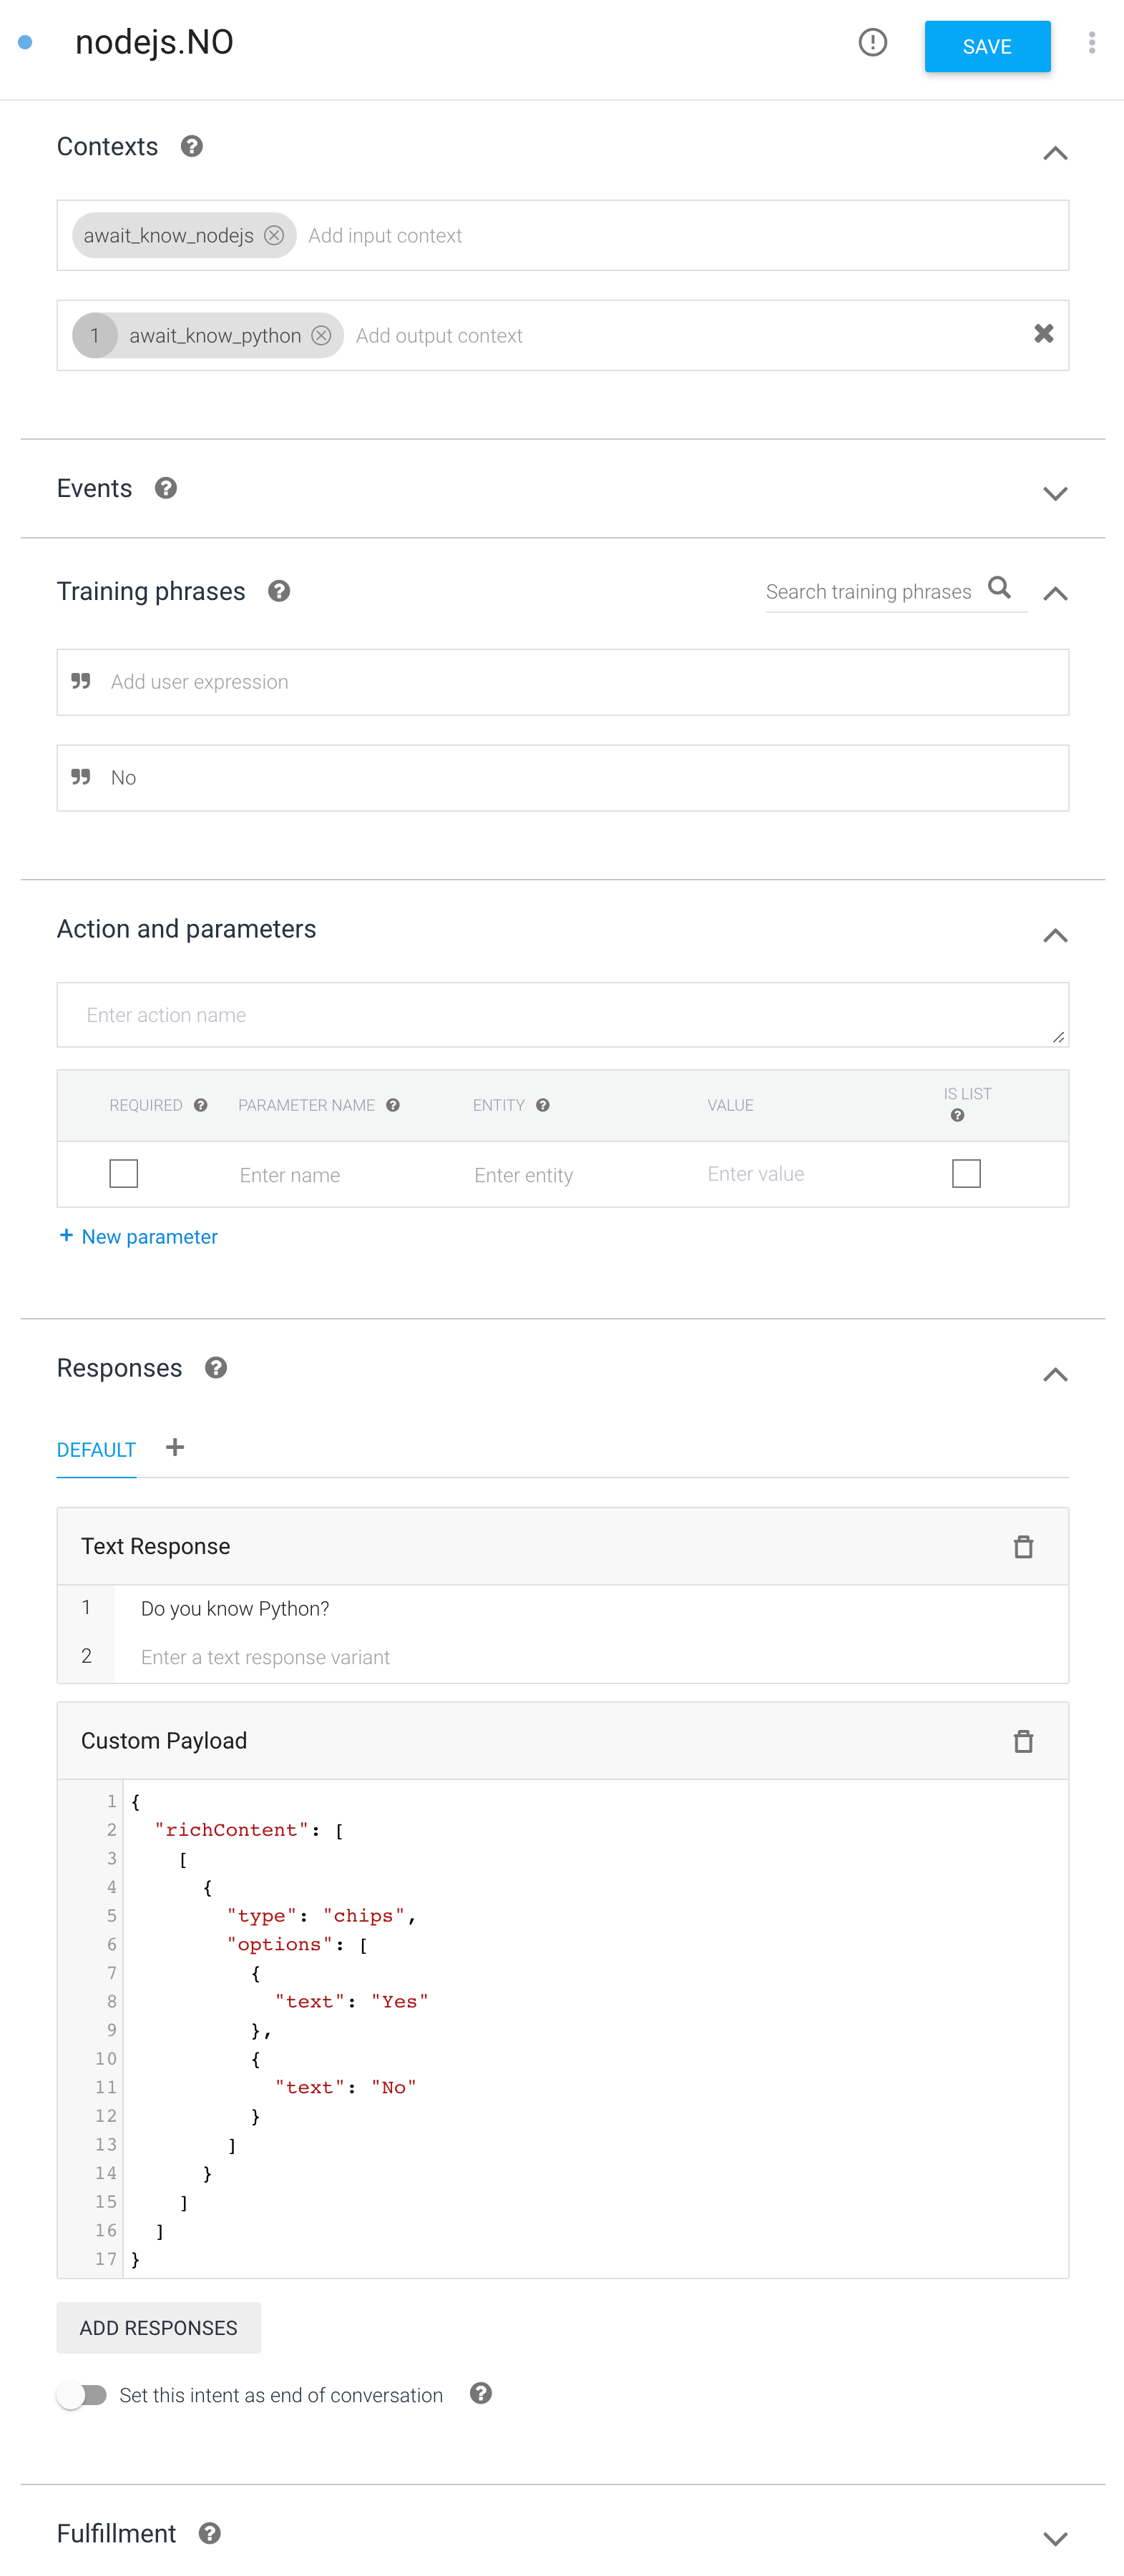Image resolution: width=1124 pixels, height=2576 pixels.
Task: Click the search training phrases magnifier icon
Action: pos(999,588)
